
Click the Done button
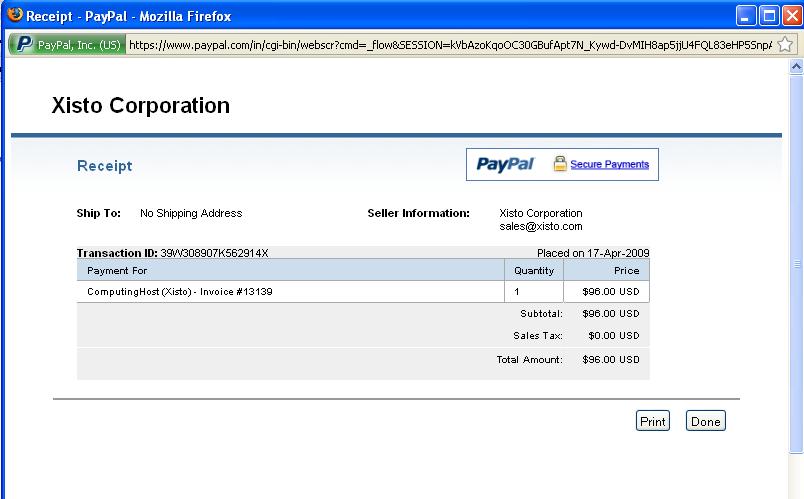pos(706,421)
